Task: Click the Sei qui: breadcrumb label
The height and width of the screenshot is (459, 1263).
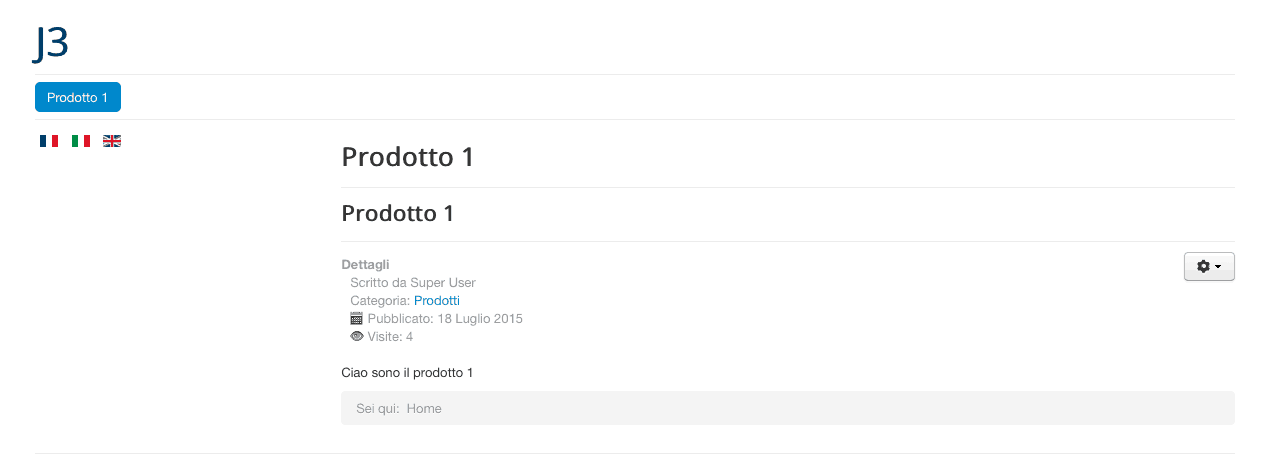Action: point(377,408)
